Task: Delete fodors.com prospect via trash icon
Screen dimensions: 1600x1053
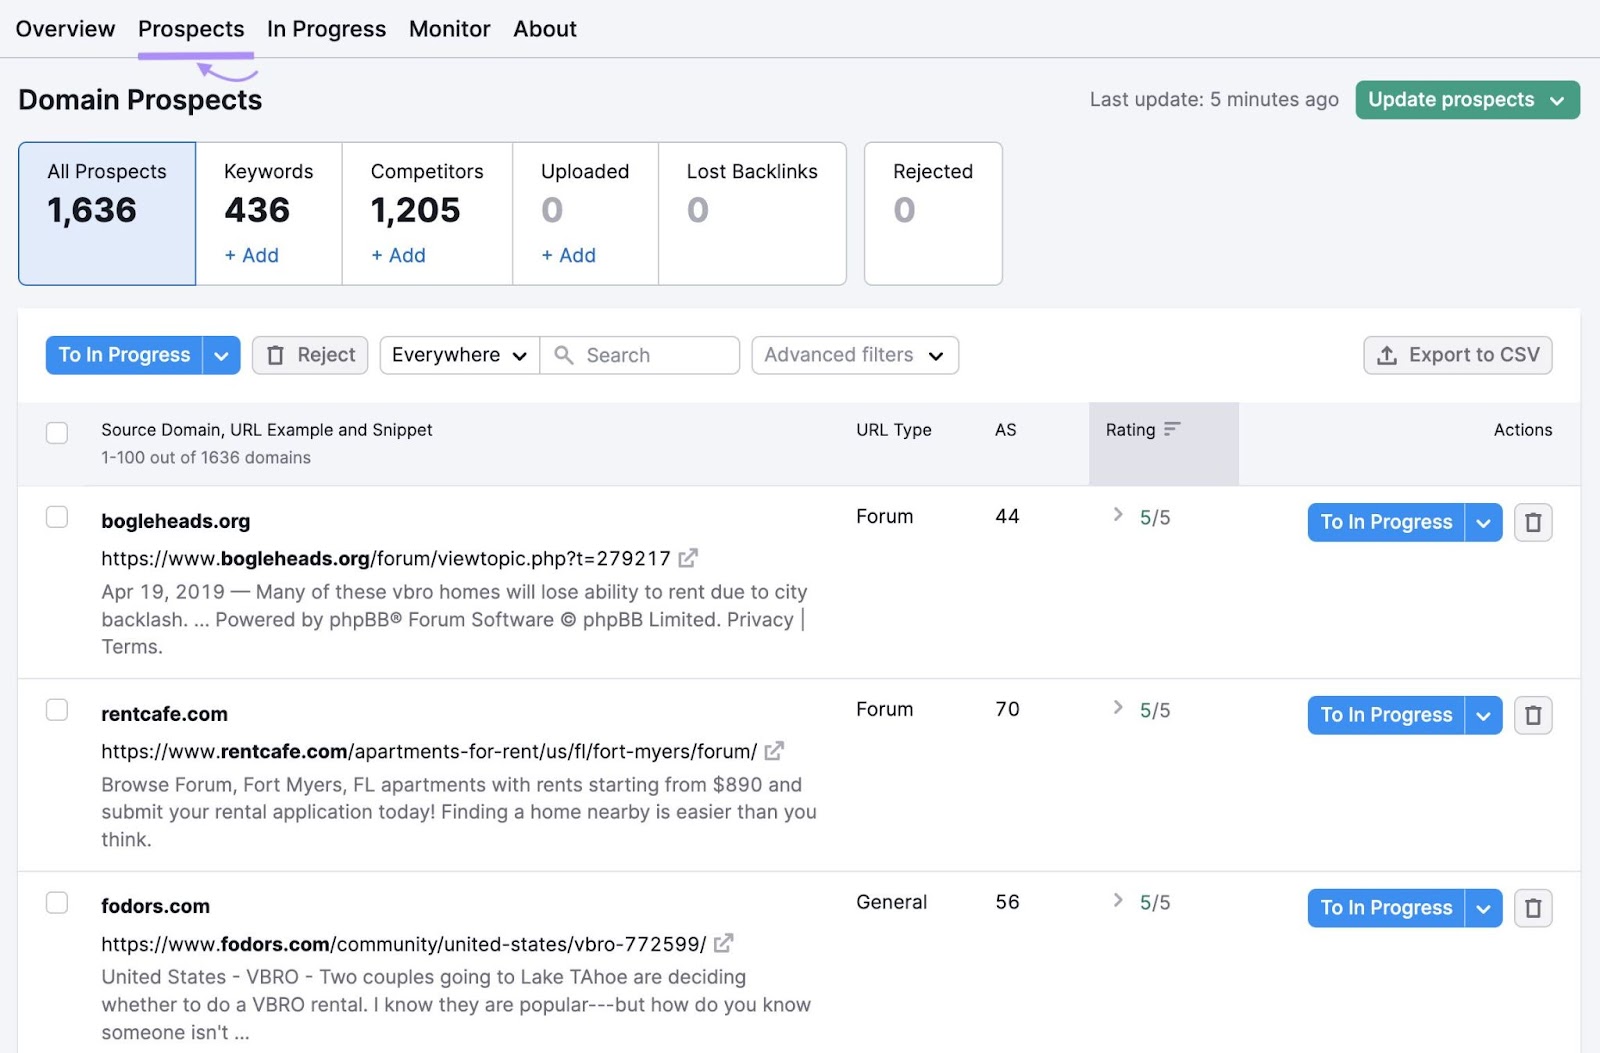Action: [1533, 908]
